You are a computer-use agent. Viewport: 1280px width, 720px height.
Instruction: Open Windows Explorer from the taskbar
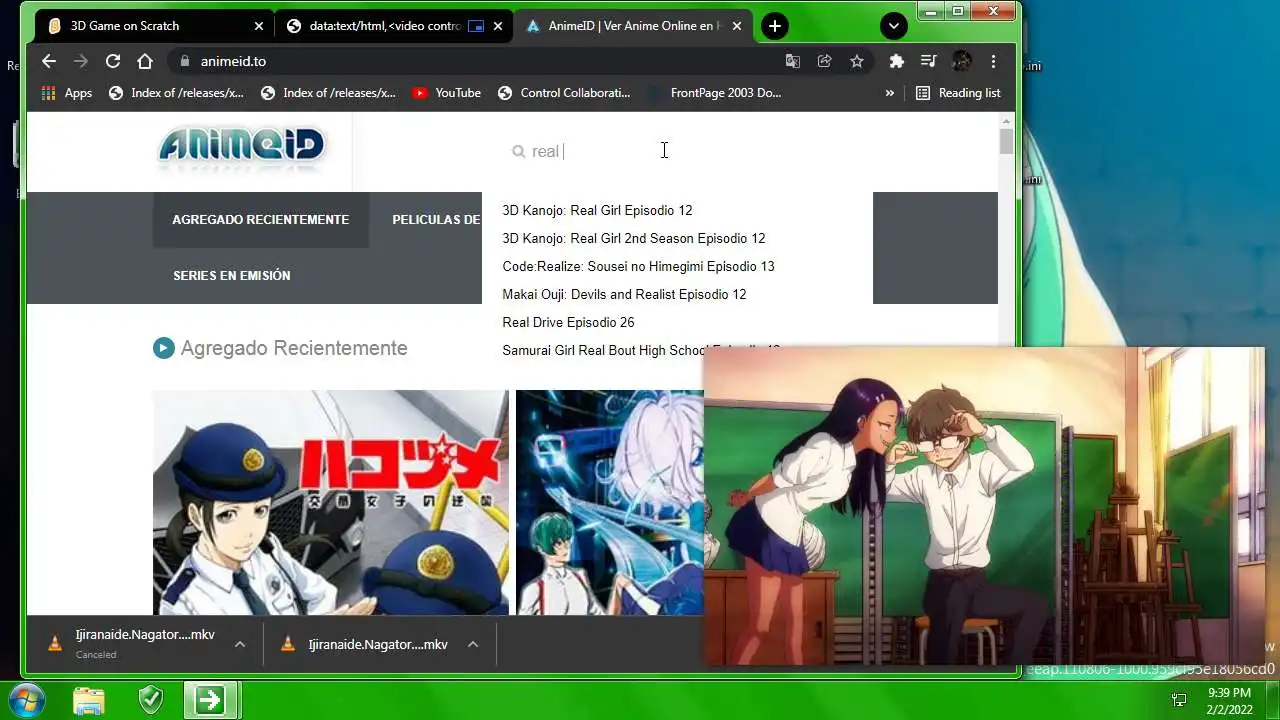click(x=89, y=700)
